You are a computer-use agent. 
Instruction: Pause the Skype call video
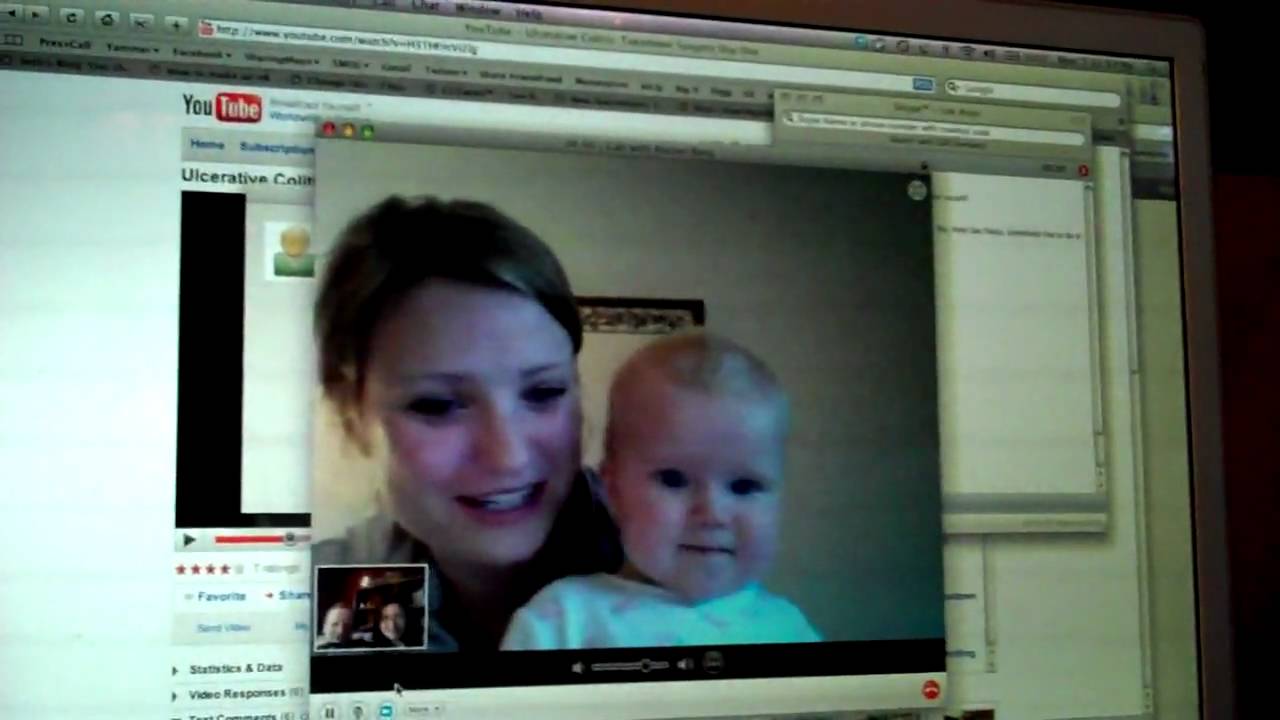(x=329, y=712)
